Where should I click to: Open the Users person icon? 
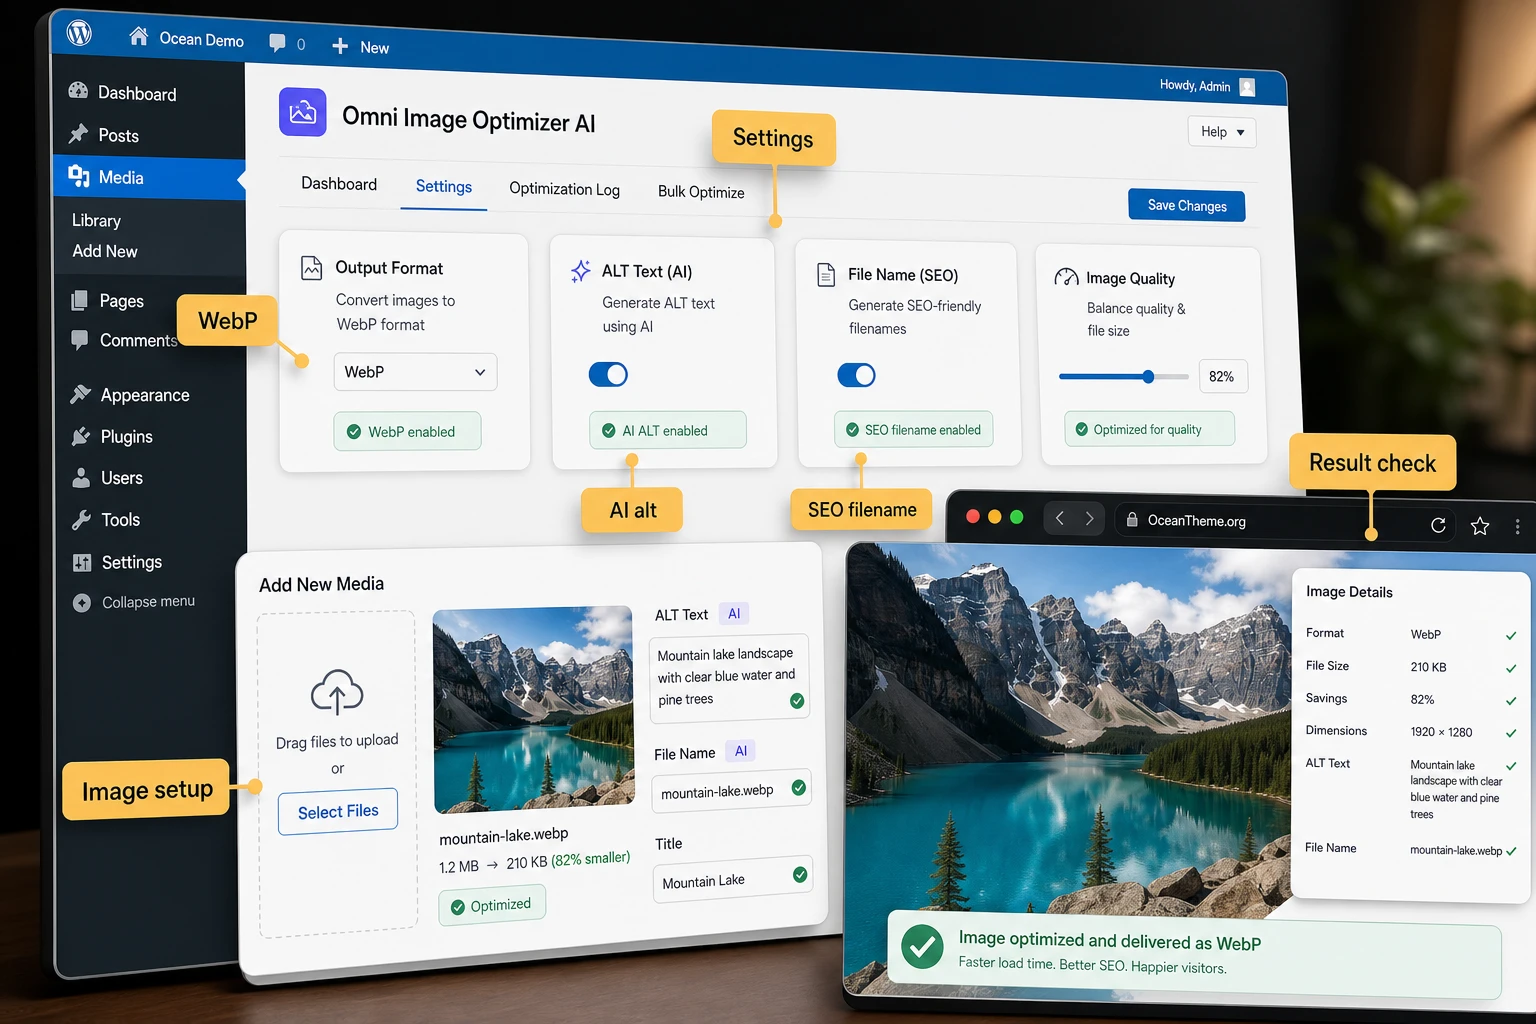tap(81, 478)
